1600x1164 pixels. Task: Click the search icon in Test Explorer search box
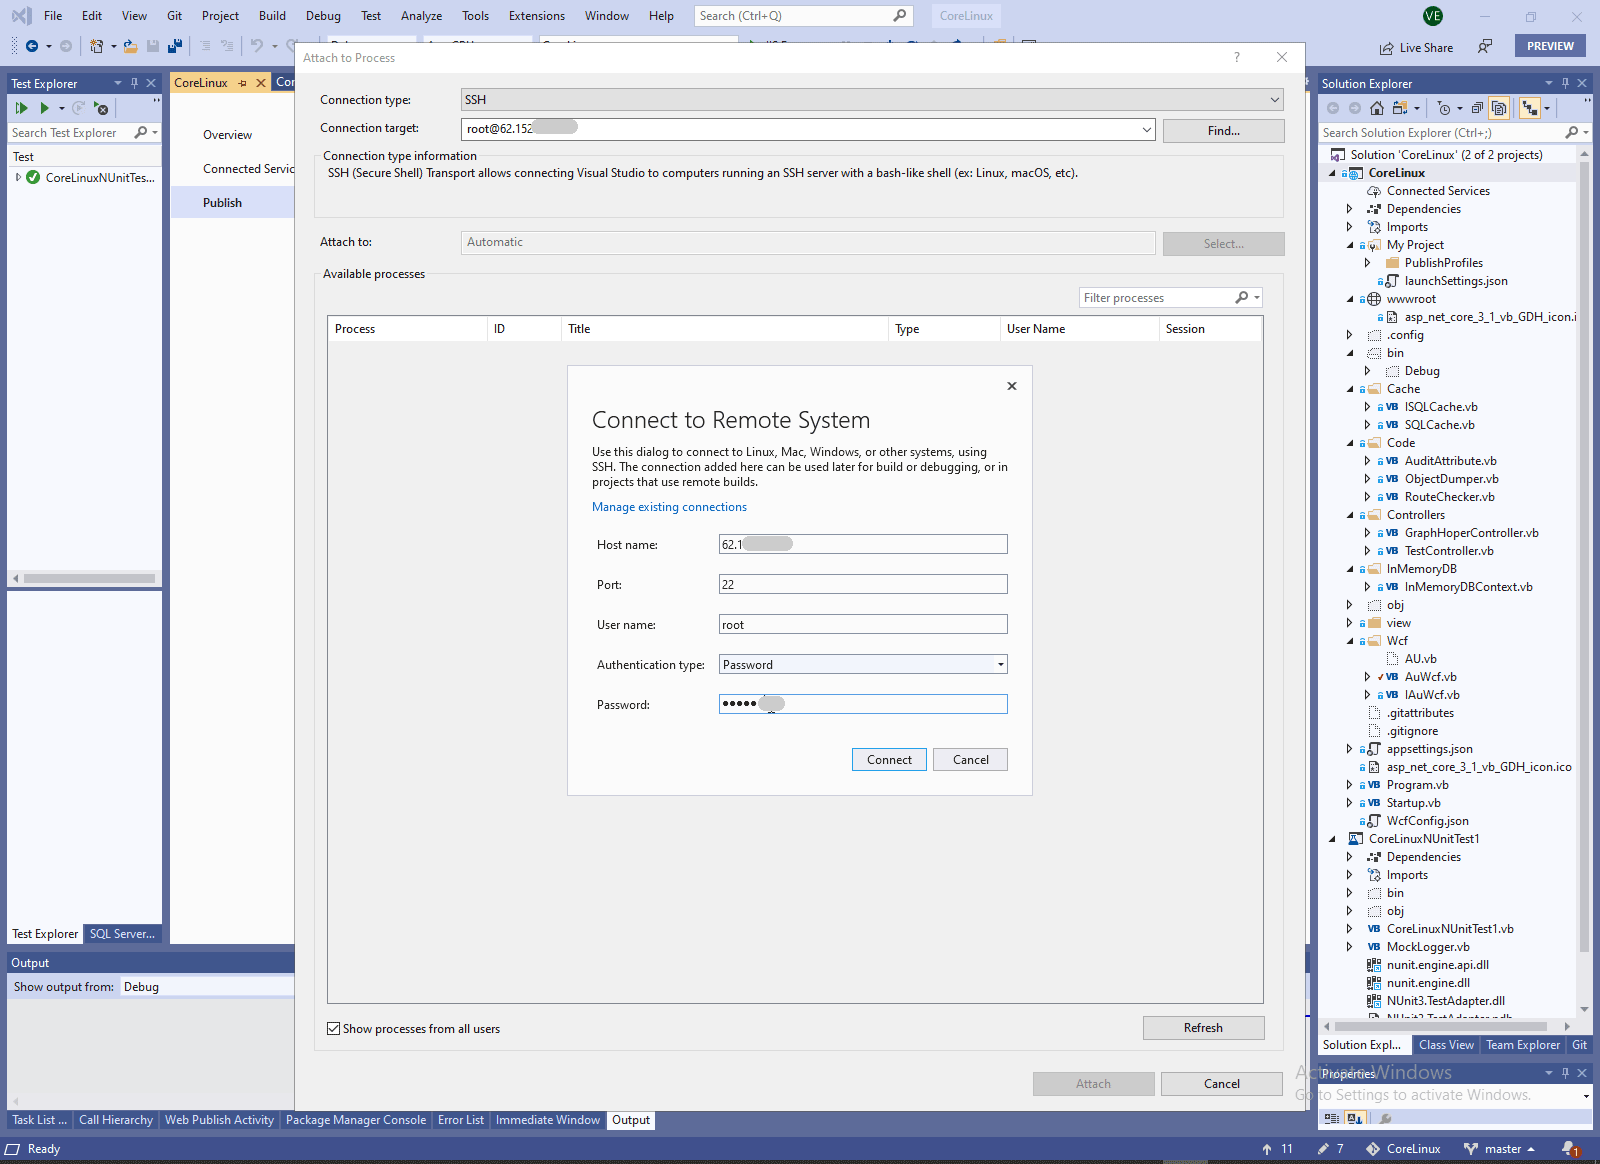141,132
